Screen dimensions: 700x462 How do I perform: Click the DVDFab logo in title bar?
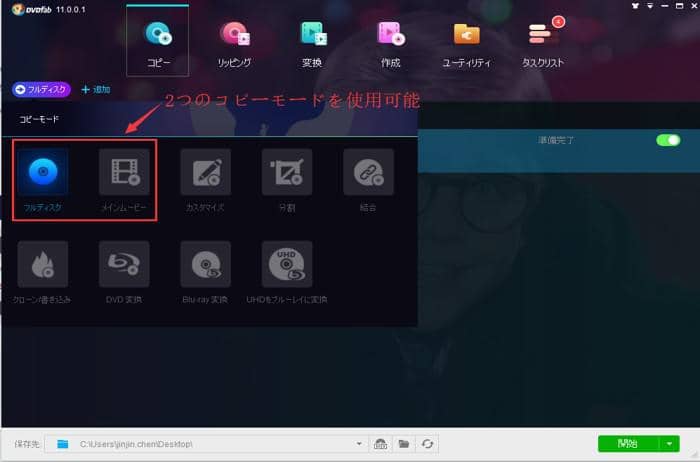pyautogui.click(x=32, y=9)
